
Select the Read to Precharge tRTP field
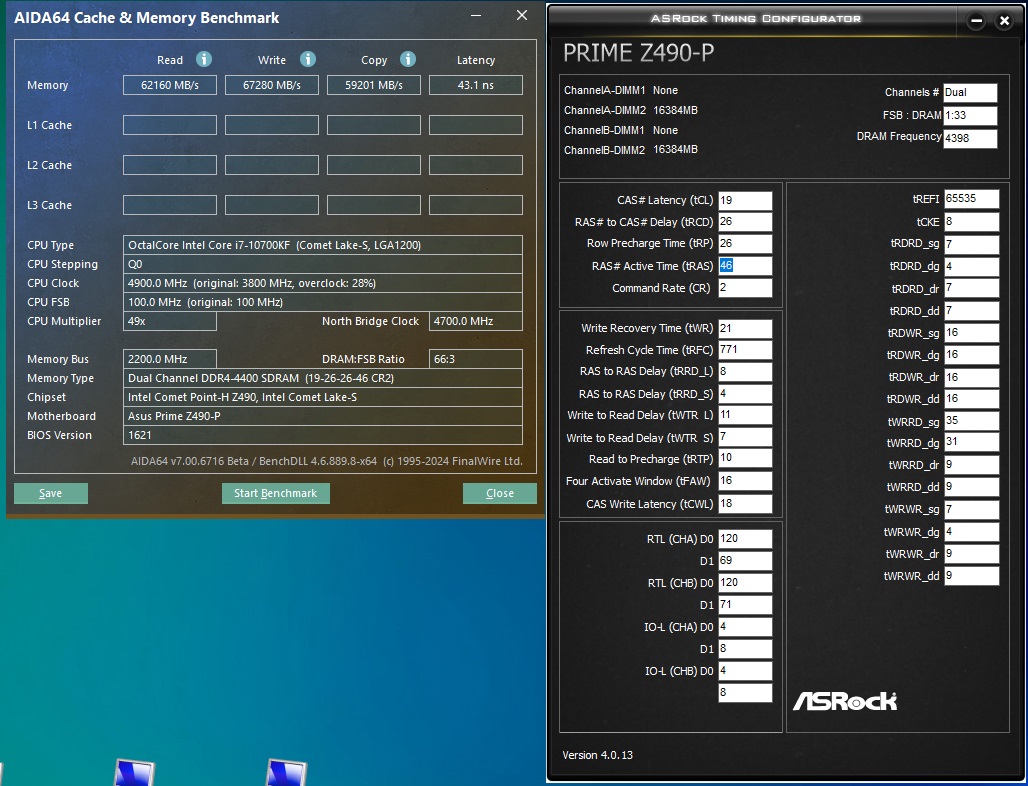click(x=745, y=458)
